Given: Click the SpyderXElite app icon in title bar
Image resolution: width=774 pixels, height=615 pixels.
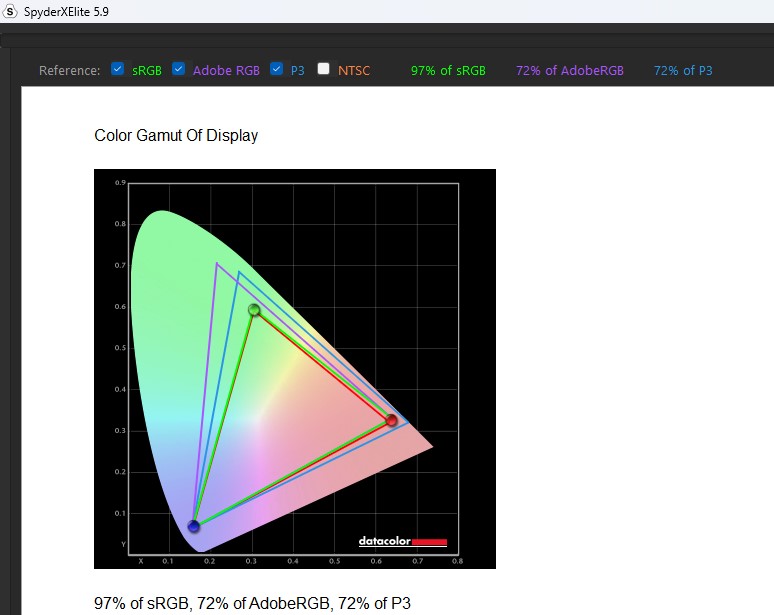Looking at the screenshot, I should point(11,10).
